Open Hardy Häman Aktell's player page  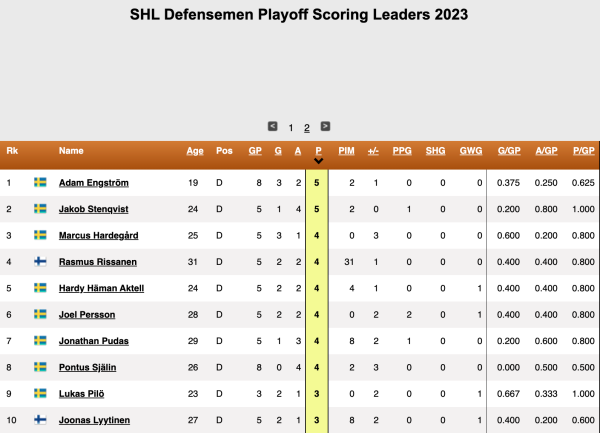(x=101, y=288)
